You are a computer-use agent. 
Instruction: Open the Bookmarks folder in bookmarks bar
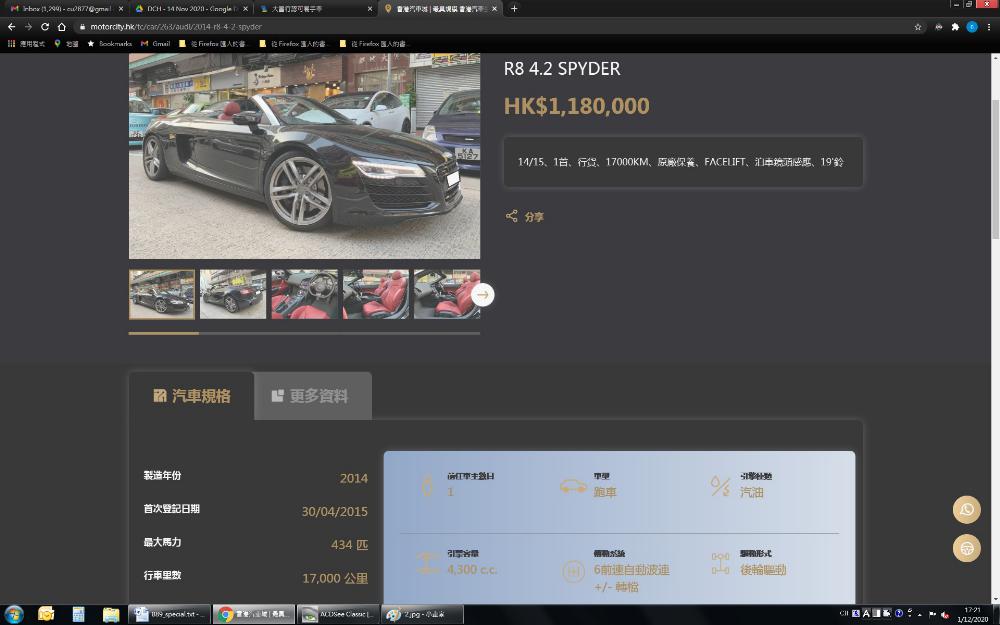pos(110,43)
